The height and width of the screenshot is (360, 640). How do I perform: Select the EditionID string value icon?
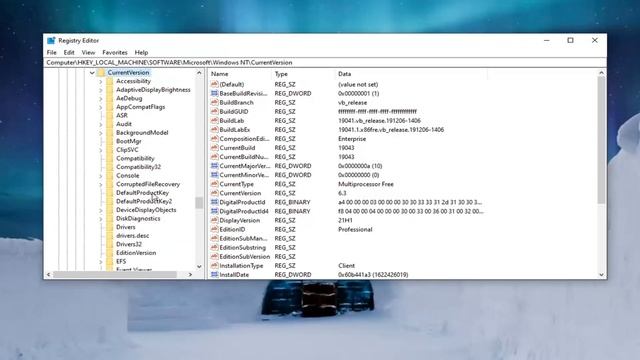coord(214,229)
